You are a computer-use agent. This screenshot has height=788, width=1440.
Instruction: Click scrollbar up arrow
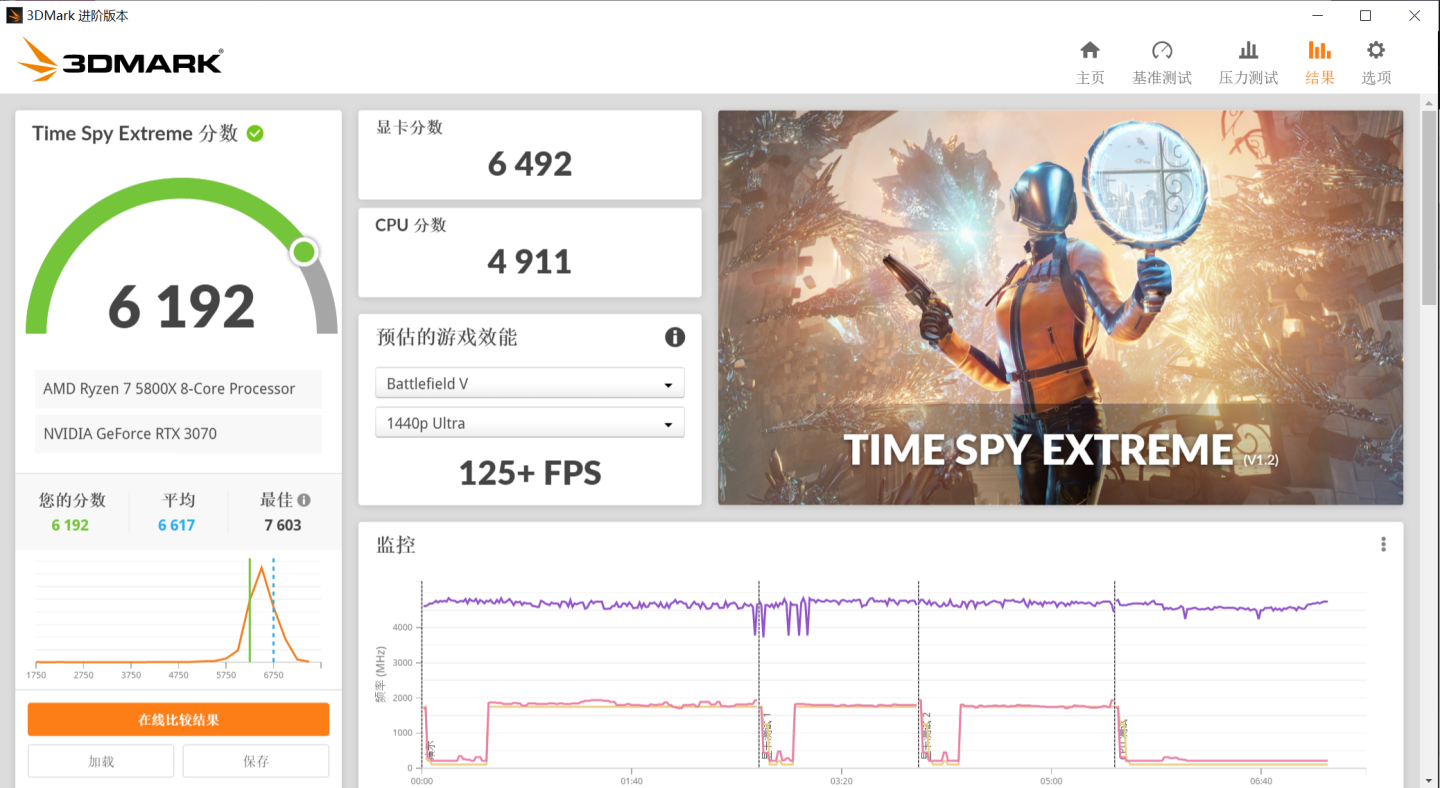[1430, 102]
